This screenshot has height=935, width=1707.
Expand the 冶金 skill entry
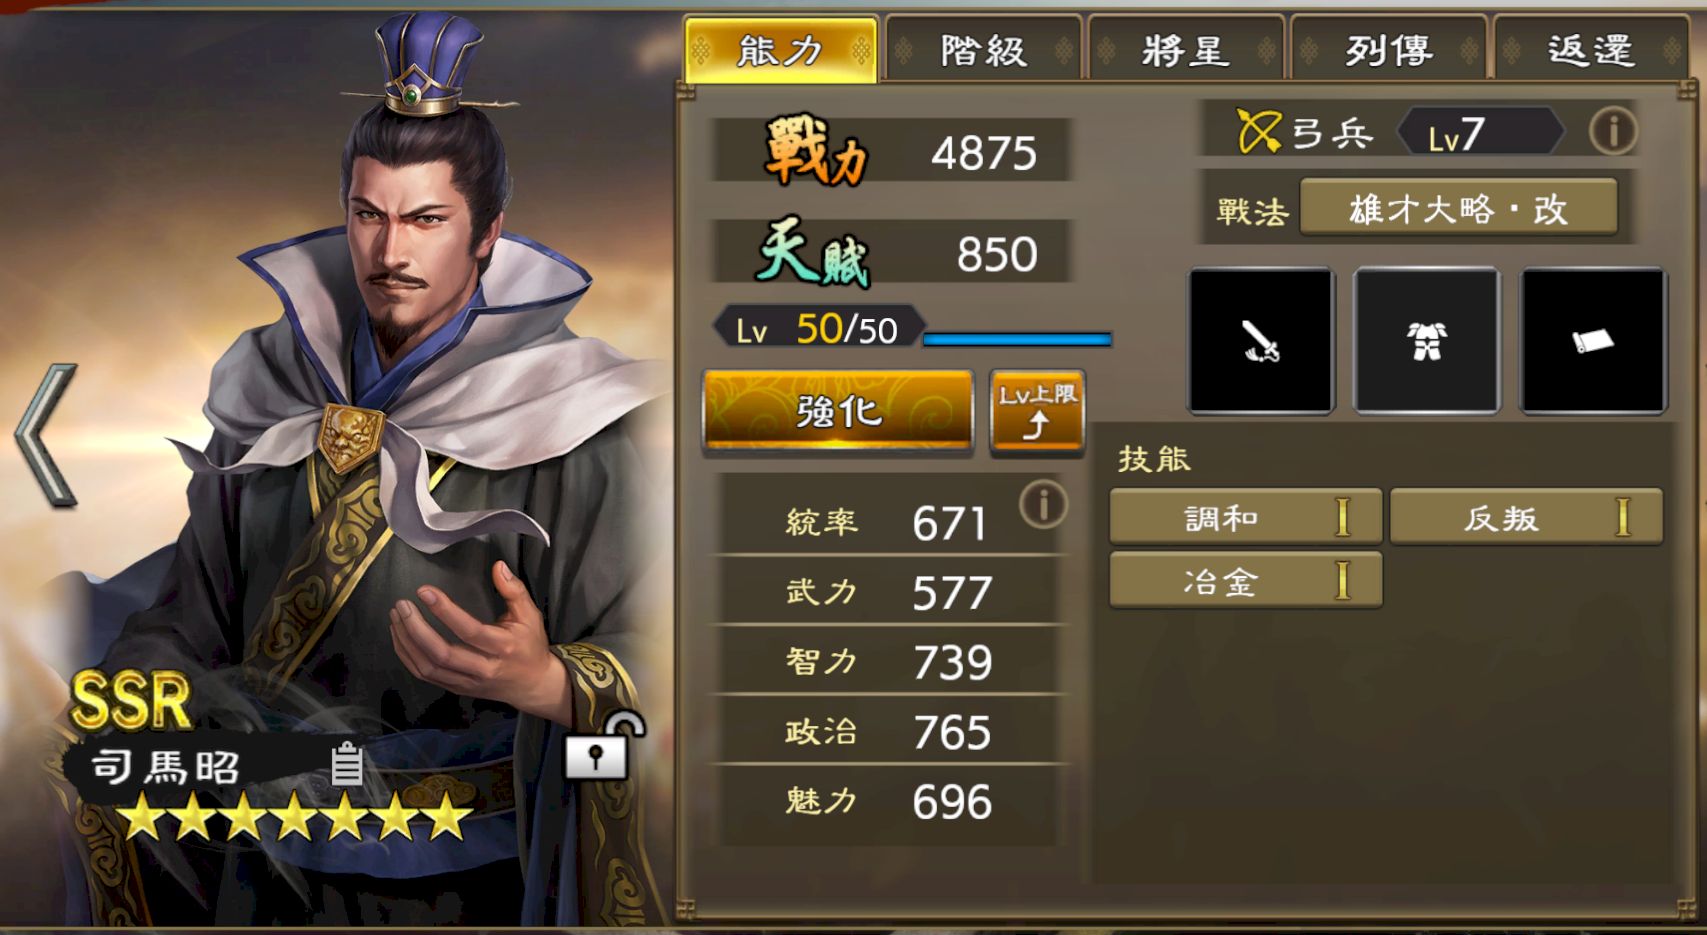coord(1246,580)
